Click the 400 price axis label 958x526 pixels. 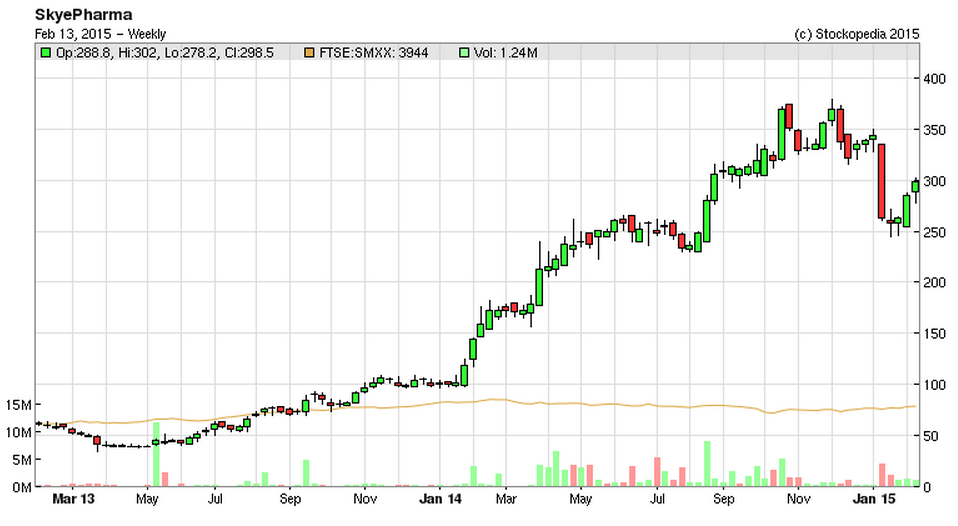point(934,79)
